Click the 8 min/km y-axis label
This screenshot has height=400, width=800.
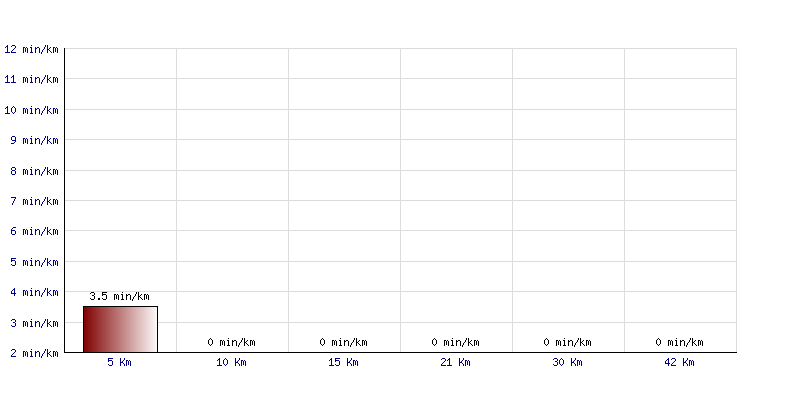click(34, 171)
